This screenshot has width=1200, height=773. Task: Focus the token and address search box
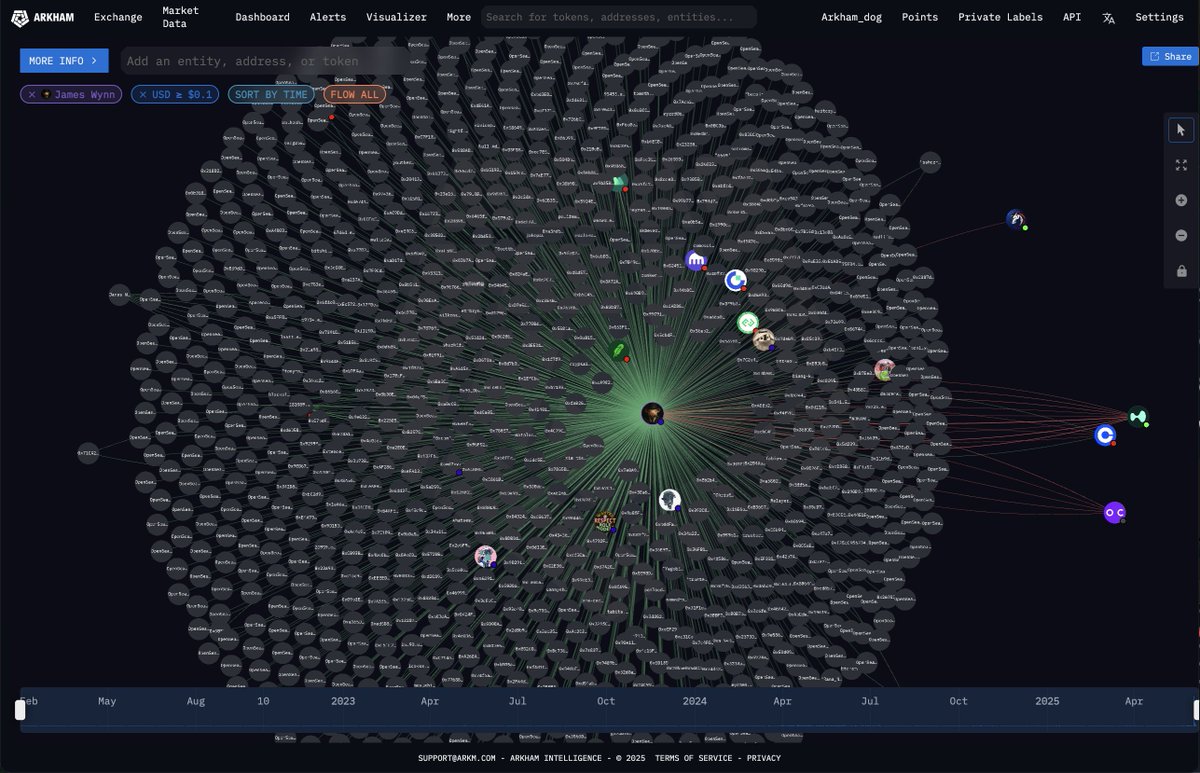pyautogui.click(x=619, y=17)
